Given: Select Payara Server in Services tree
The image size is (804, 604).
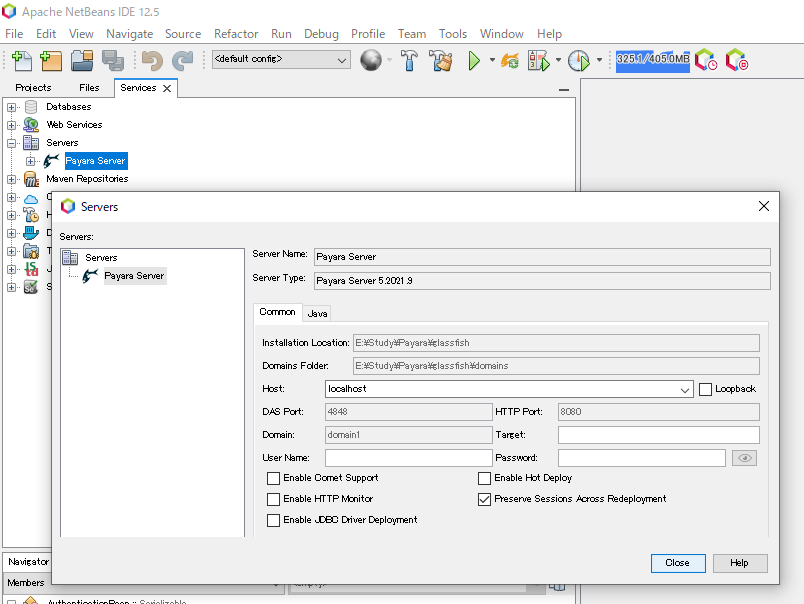Looking at the screenshot, I should (x=96, y=161).
